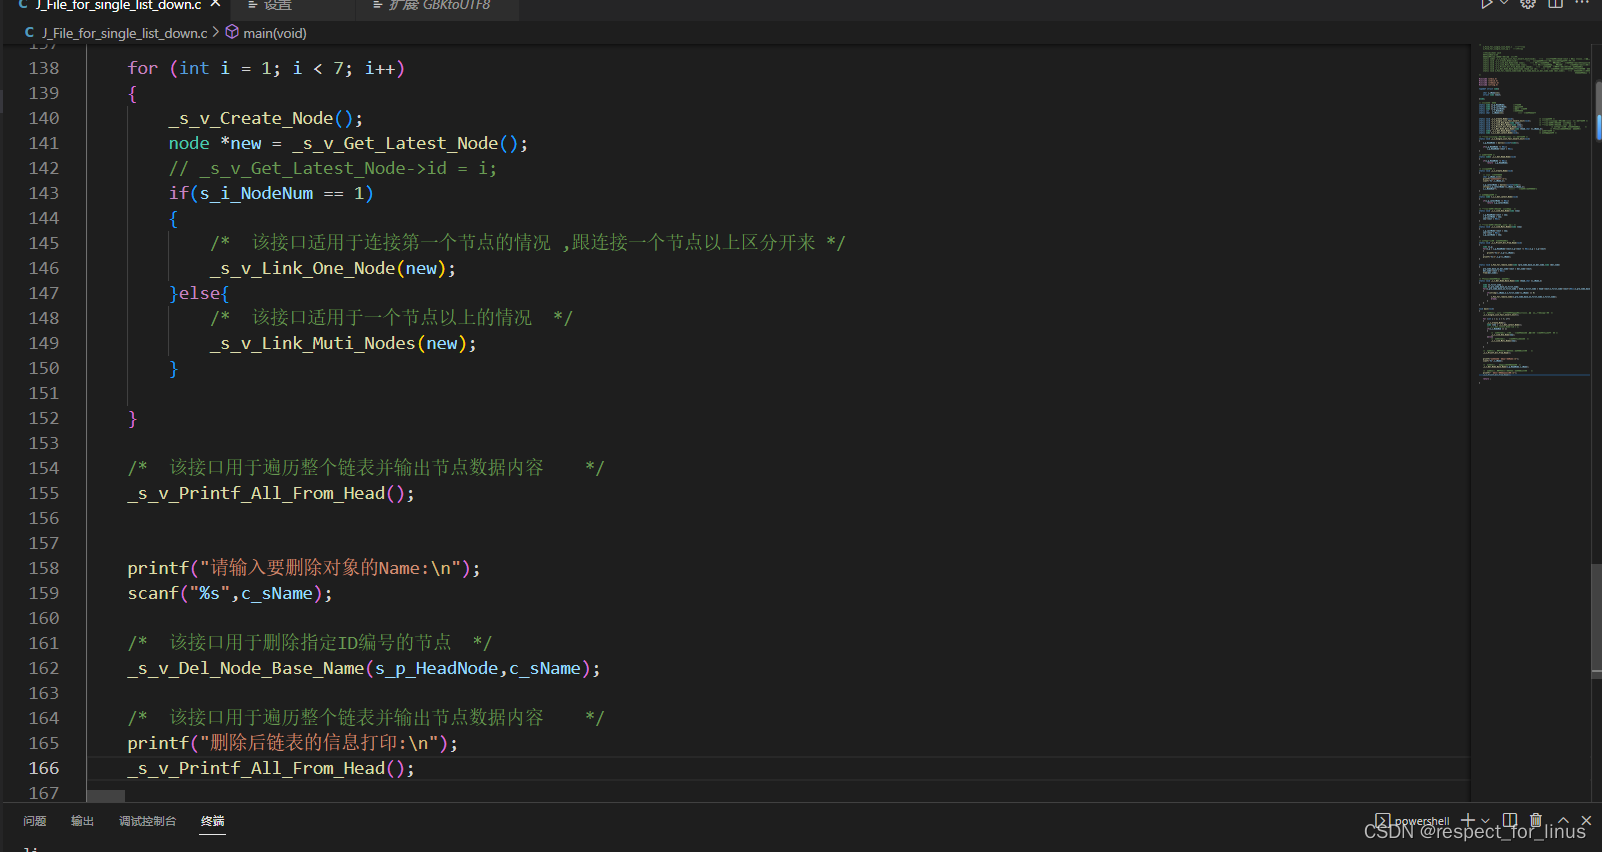The width and height of the screenshot is (1602, 852).
Task: Click the powershell terminal label
Action: (x=1422, y=821)
